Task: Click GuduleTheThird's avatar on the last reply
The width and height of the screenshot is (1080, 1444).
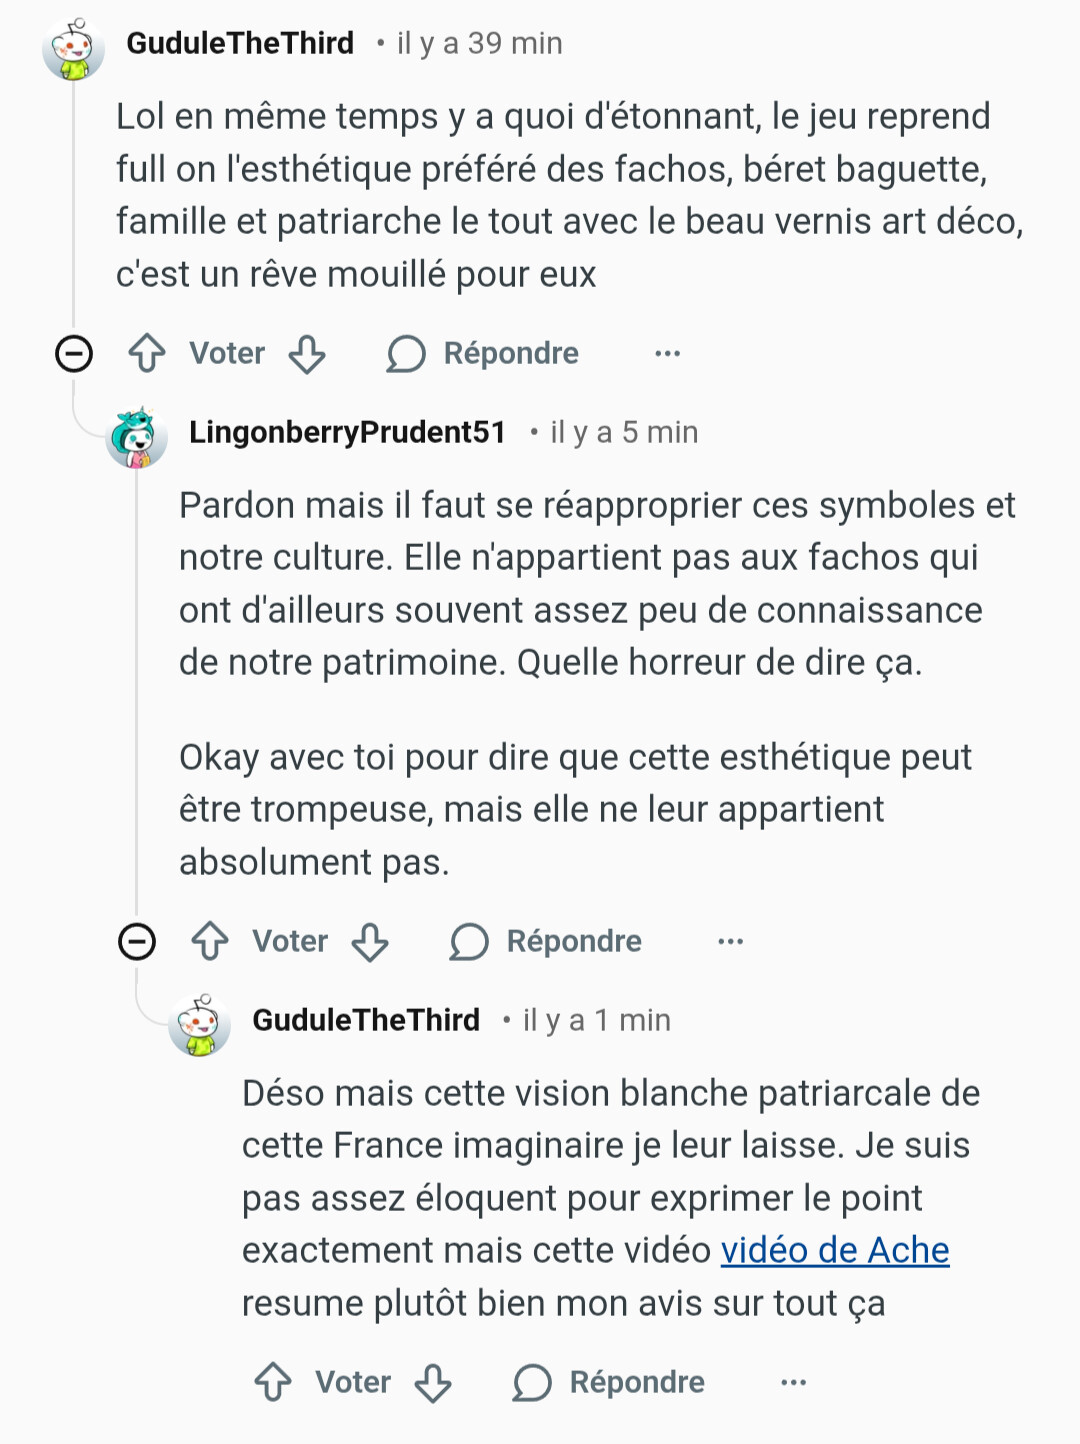Action: (200, 1025)
